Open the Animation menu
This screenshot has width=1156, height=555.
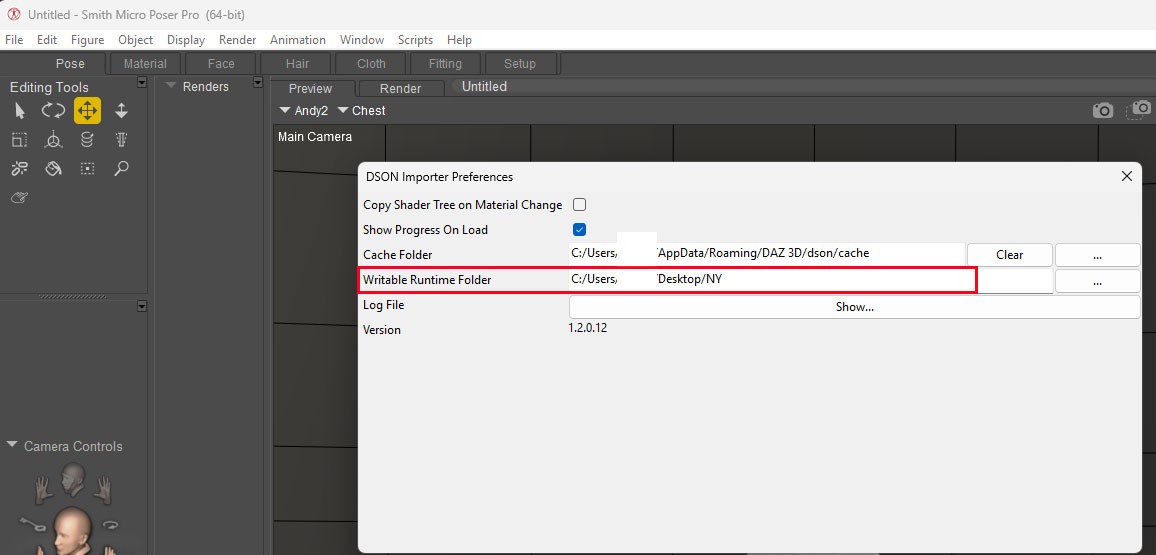pyautogui.click(x=298, y=40)
